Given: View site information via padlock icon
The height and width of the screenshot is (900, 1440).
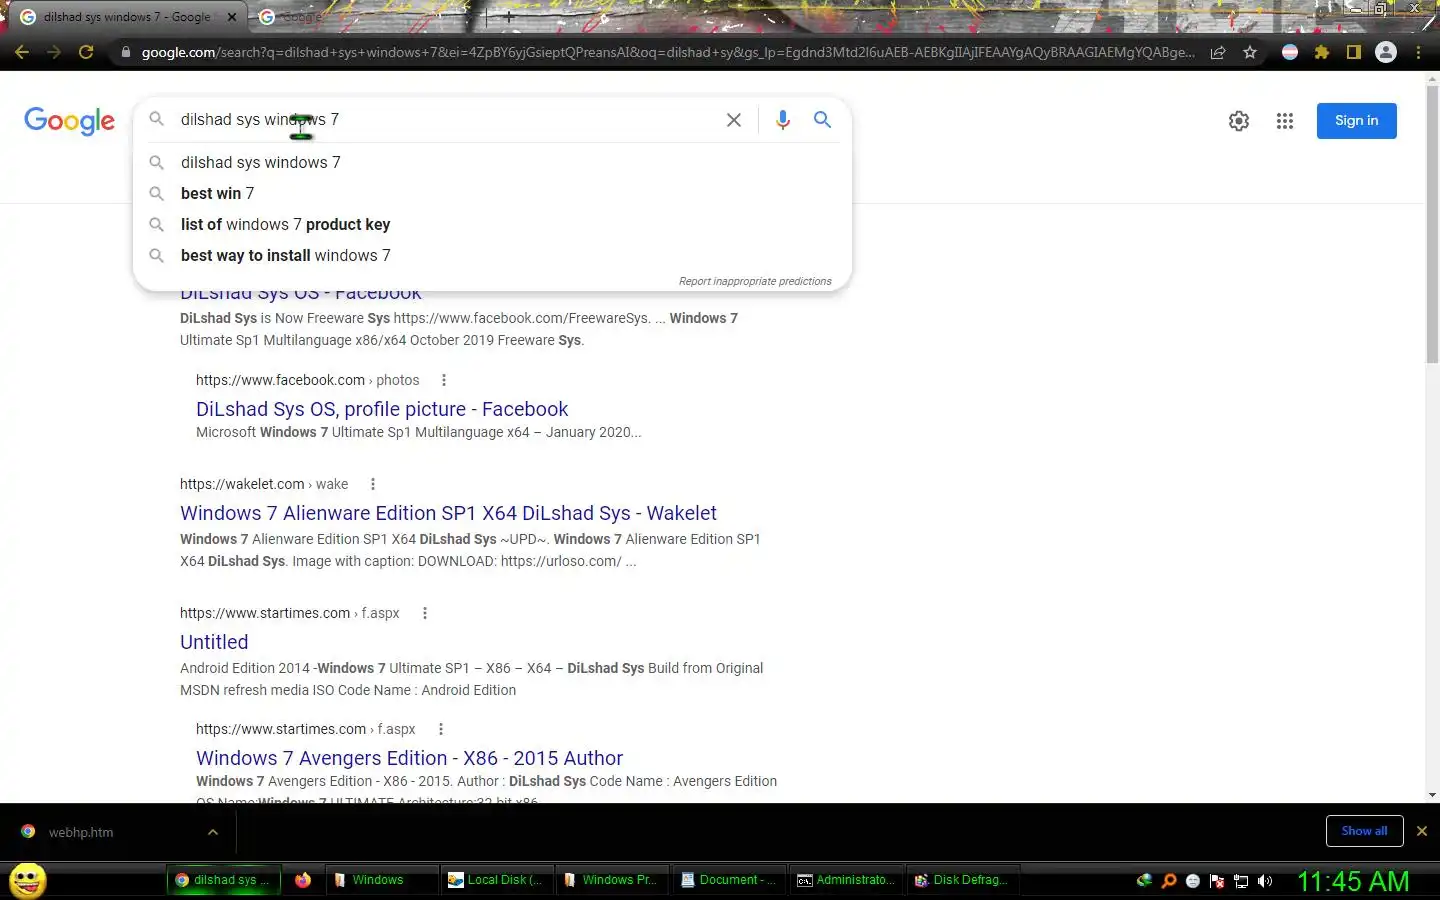Looking at the screenshot, I should [125, 52].
